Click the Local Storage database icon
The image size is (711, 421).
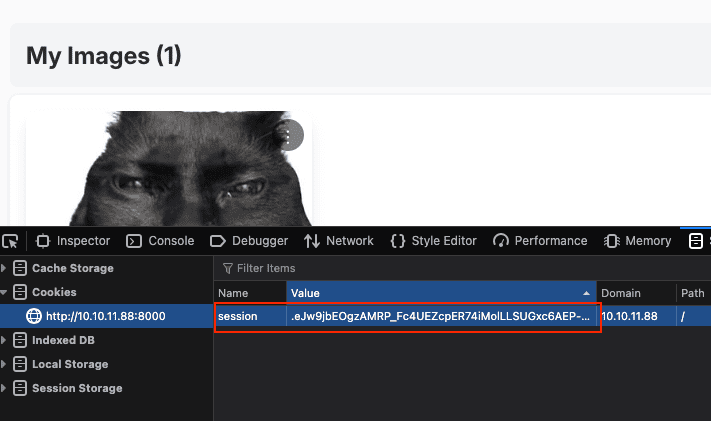click(x=20, y=364)
